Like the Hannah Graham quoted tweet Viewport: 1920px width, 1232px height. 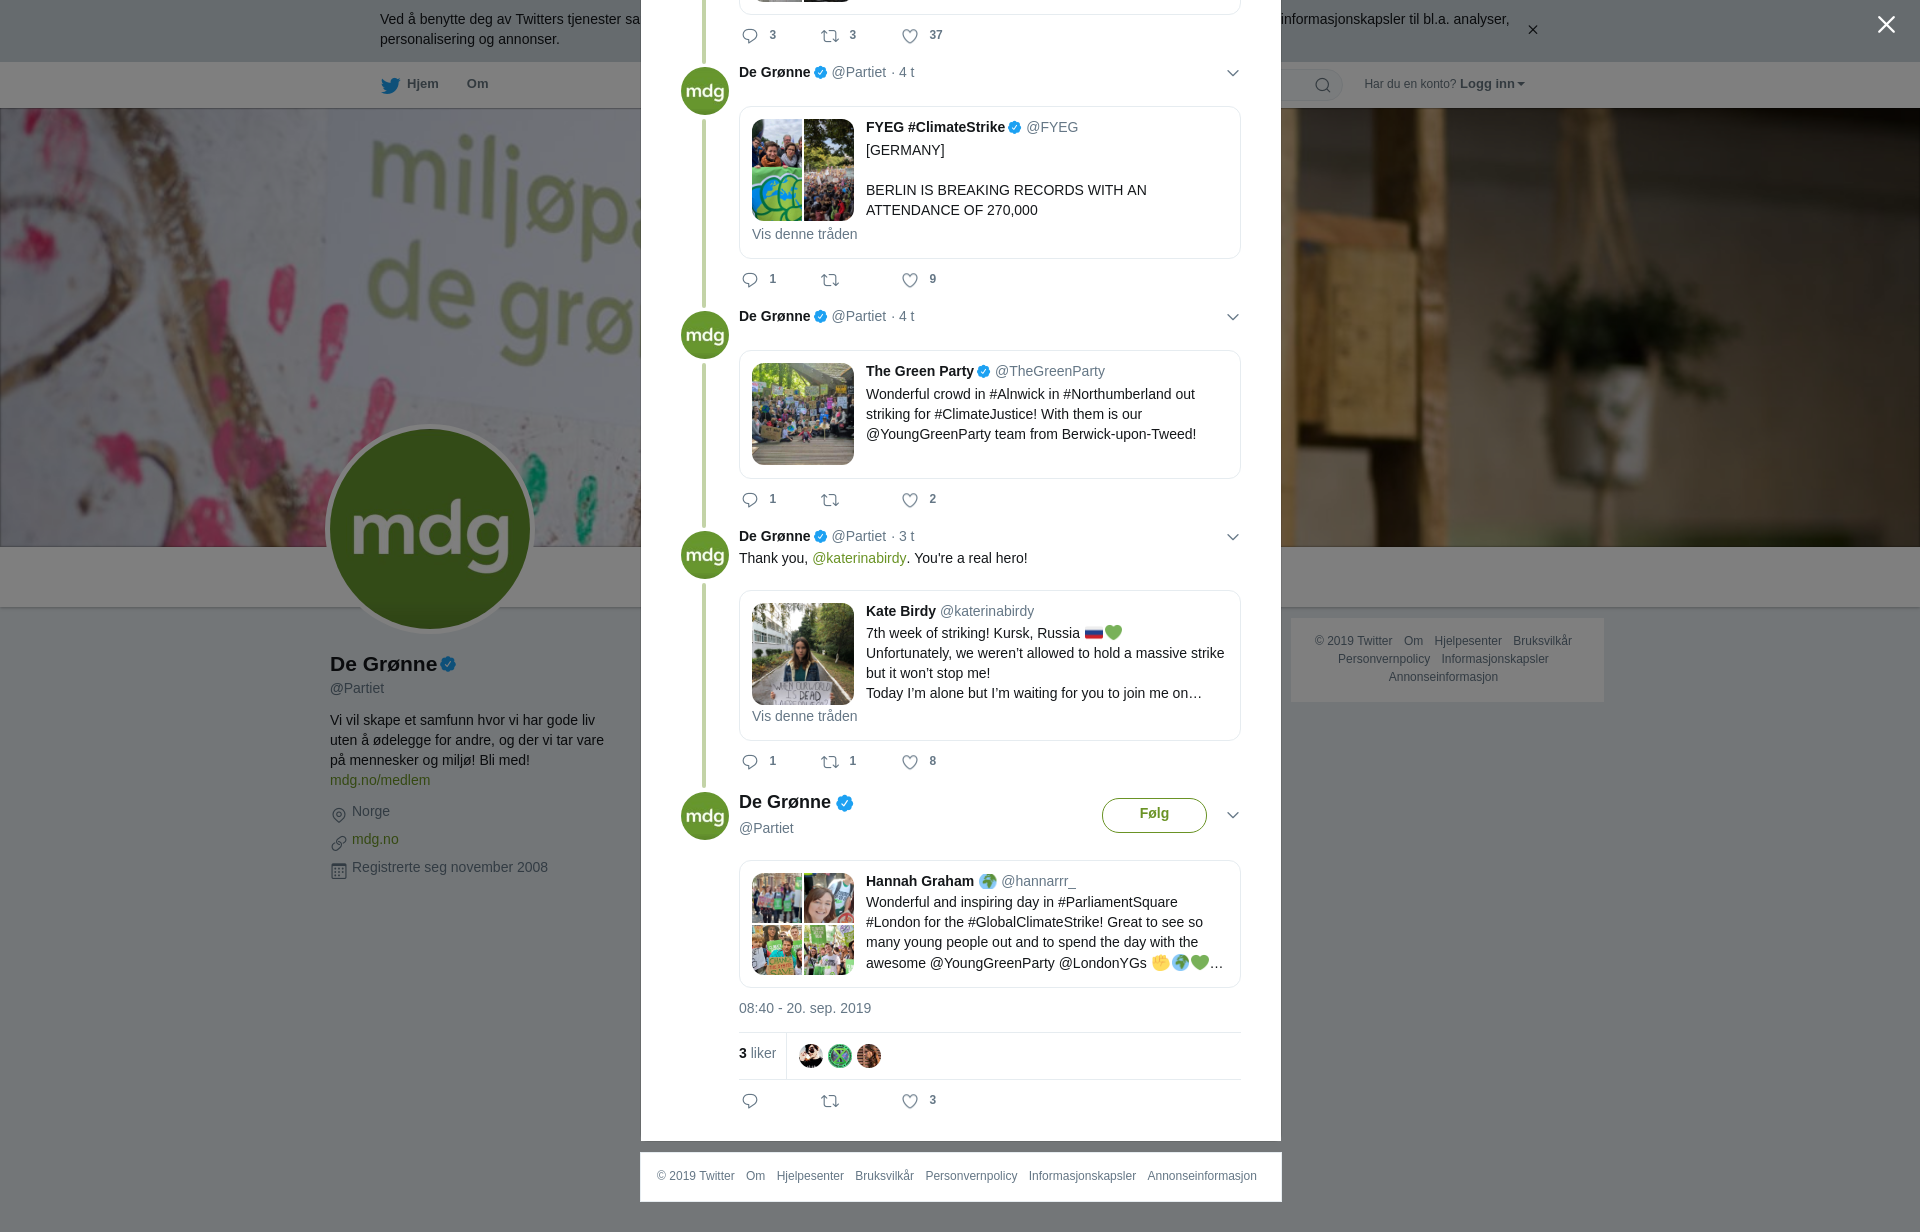910,1101
